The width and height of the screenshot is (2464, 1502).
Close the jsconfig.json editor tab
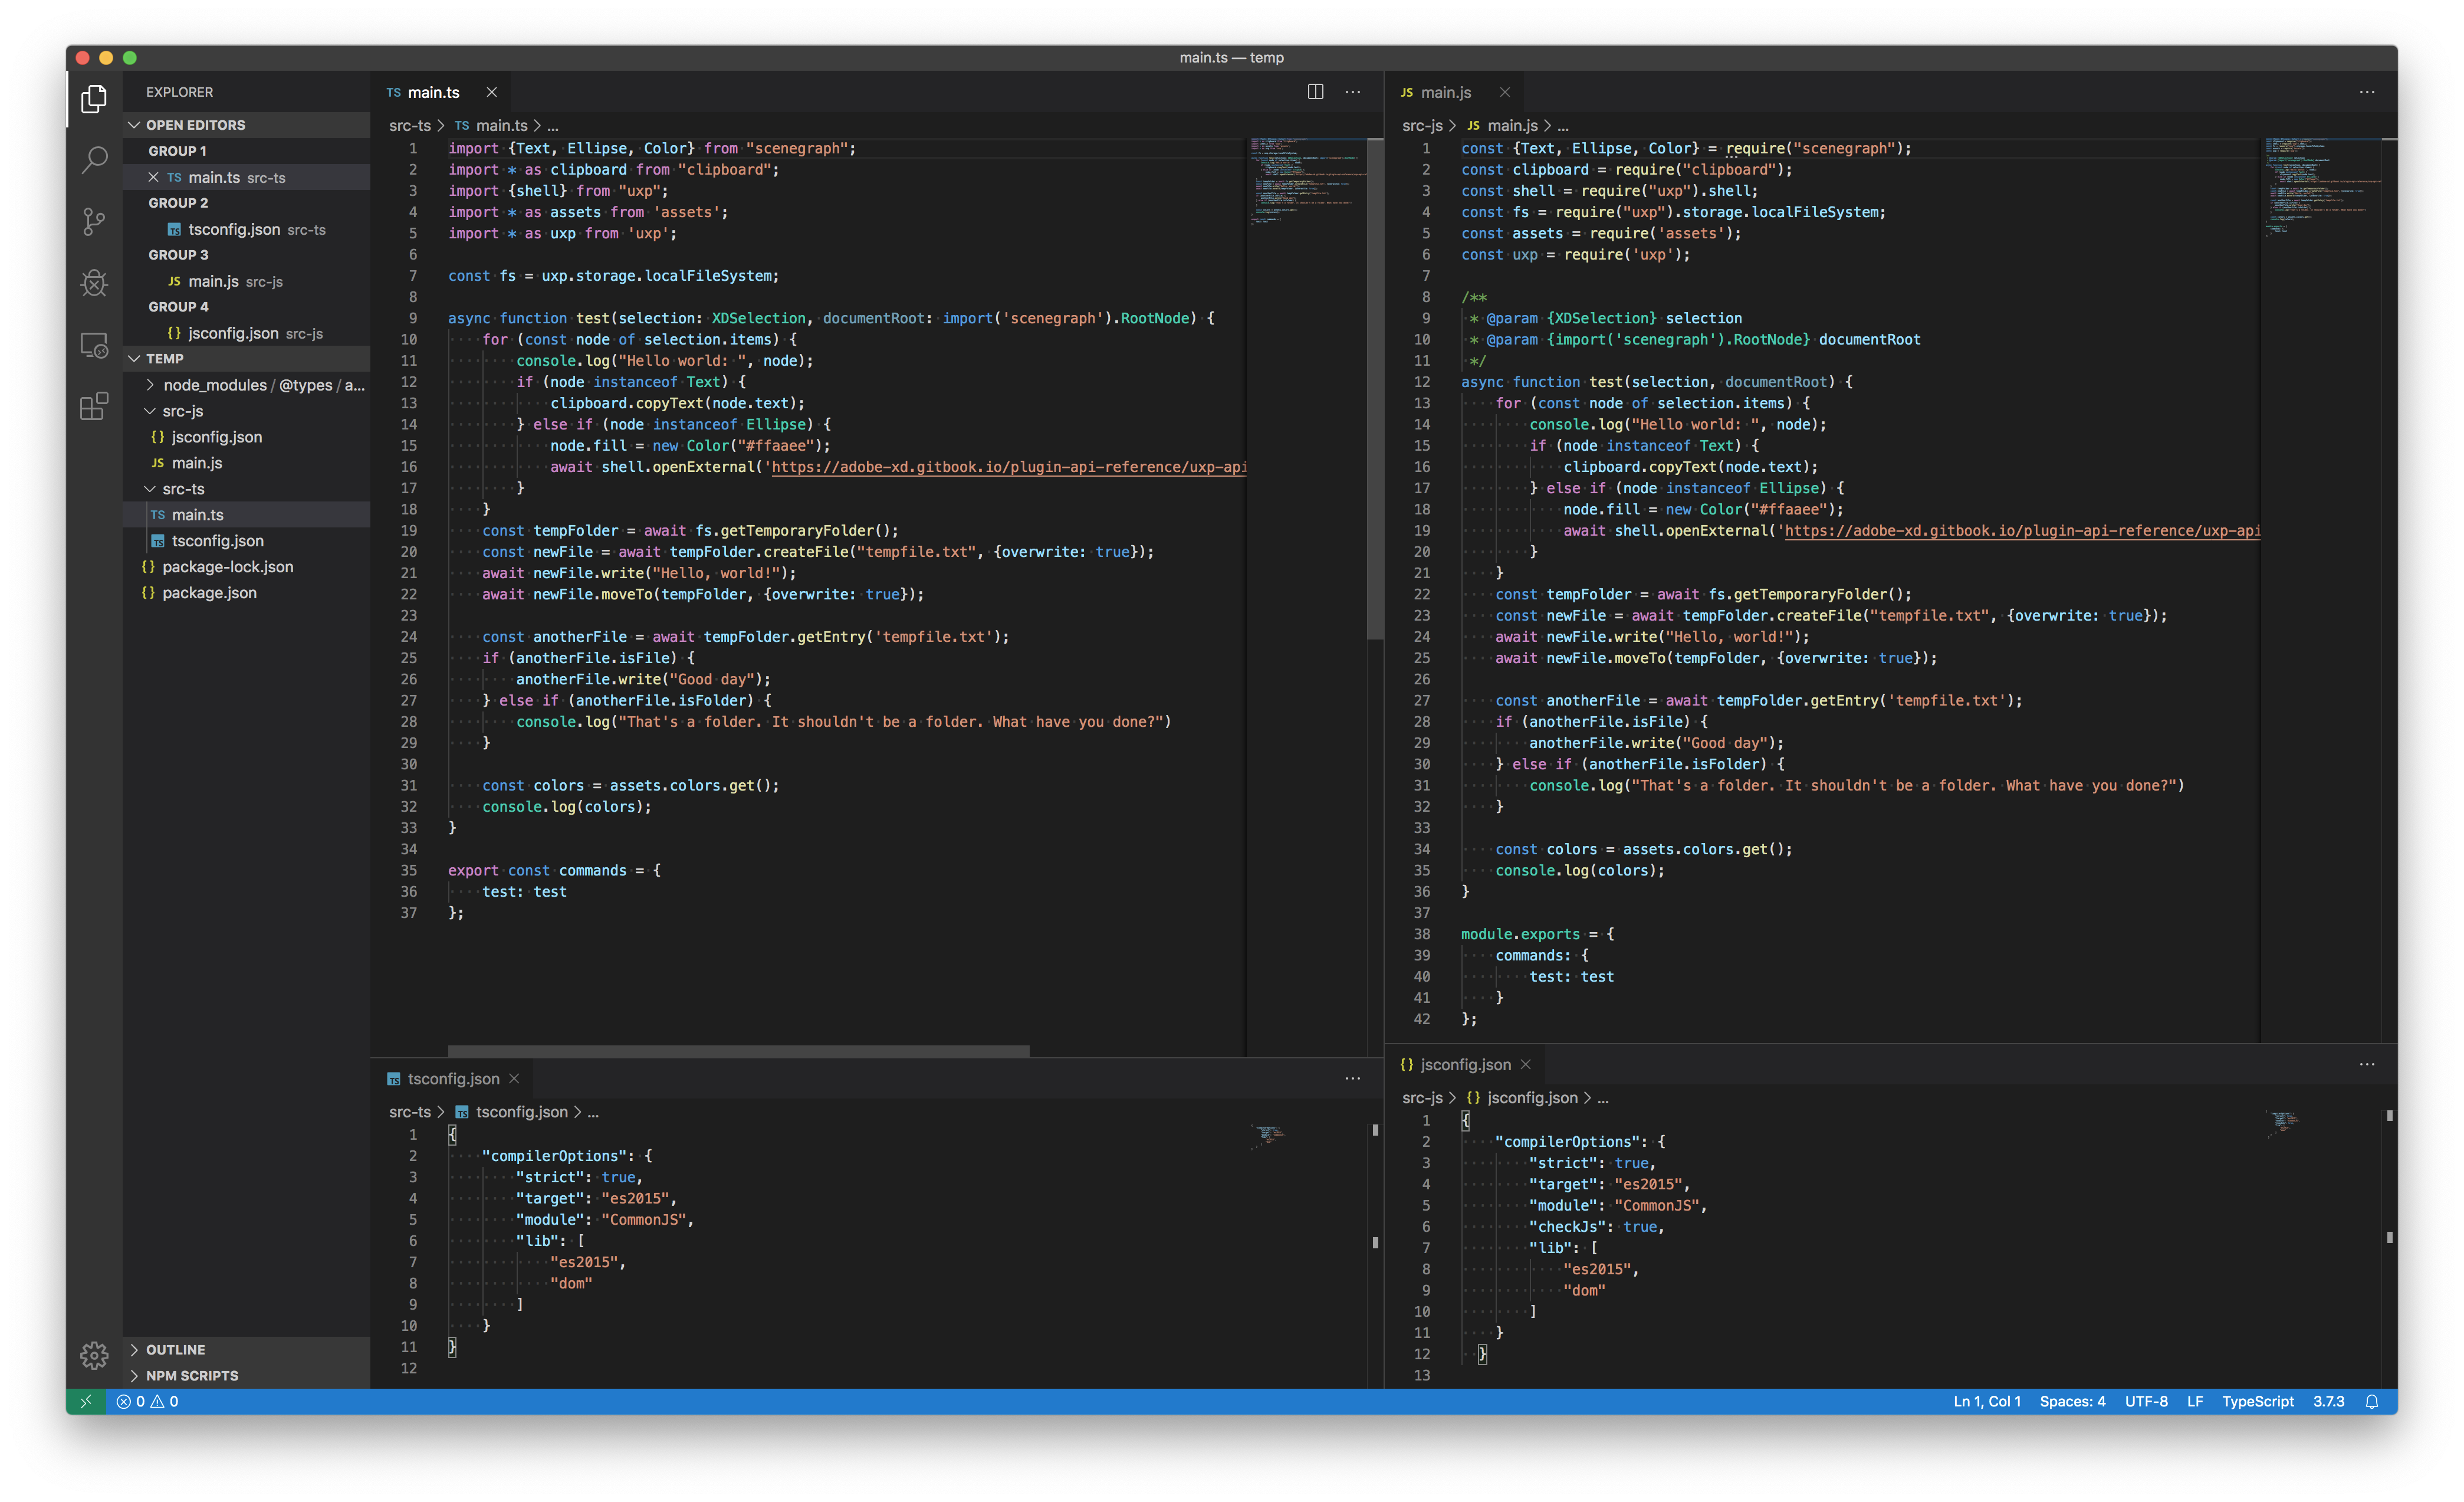[1526, 1064]
